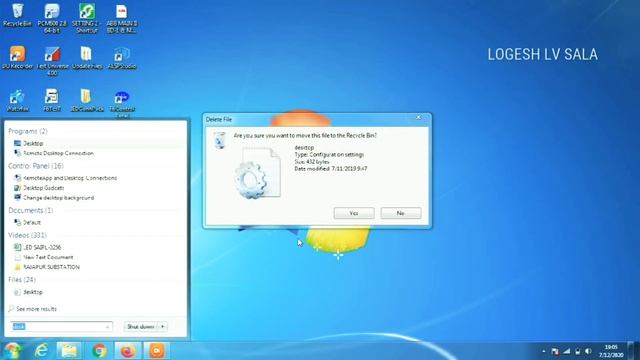Click the Control Panel (16) group header

click(36, 166)
